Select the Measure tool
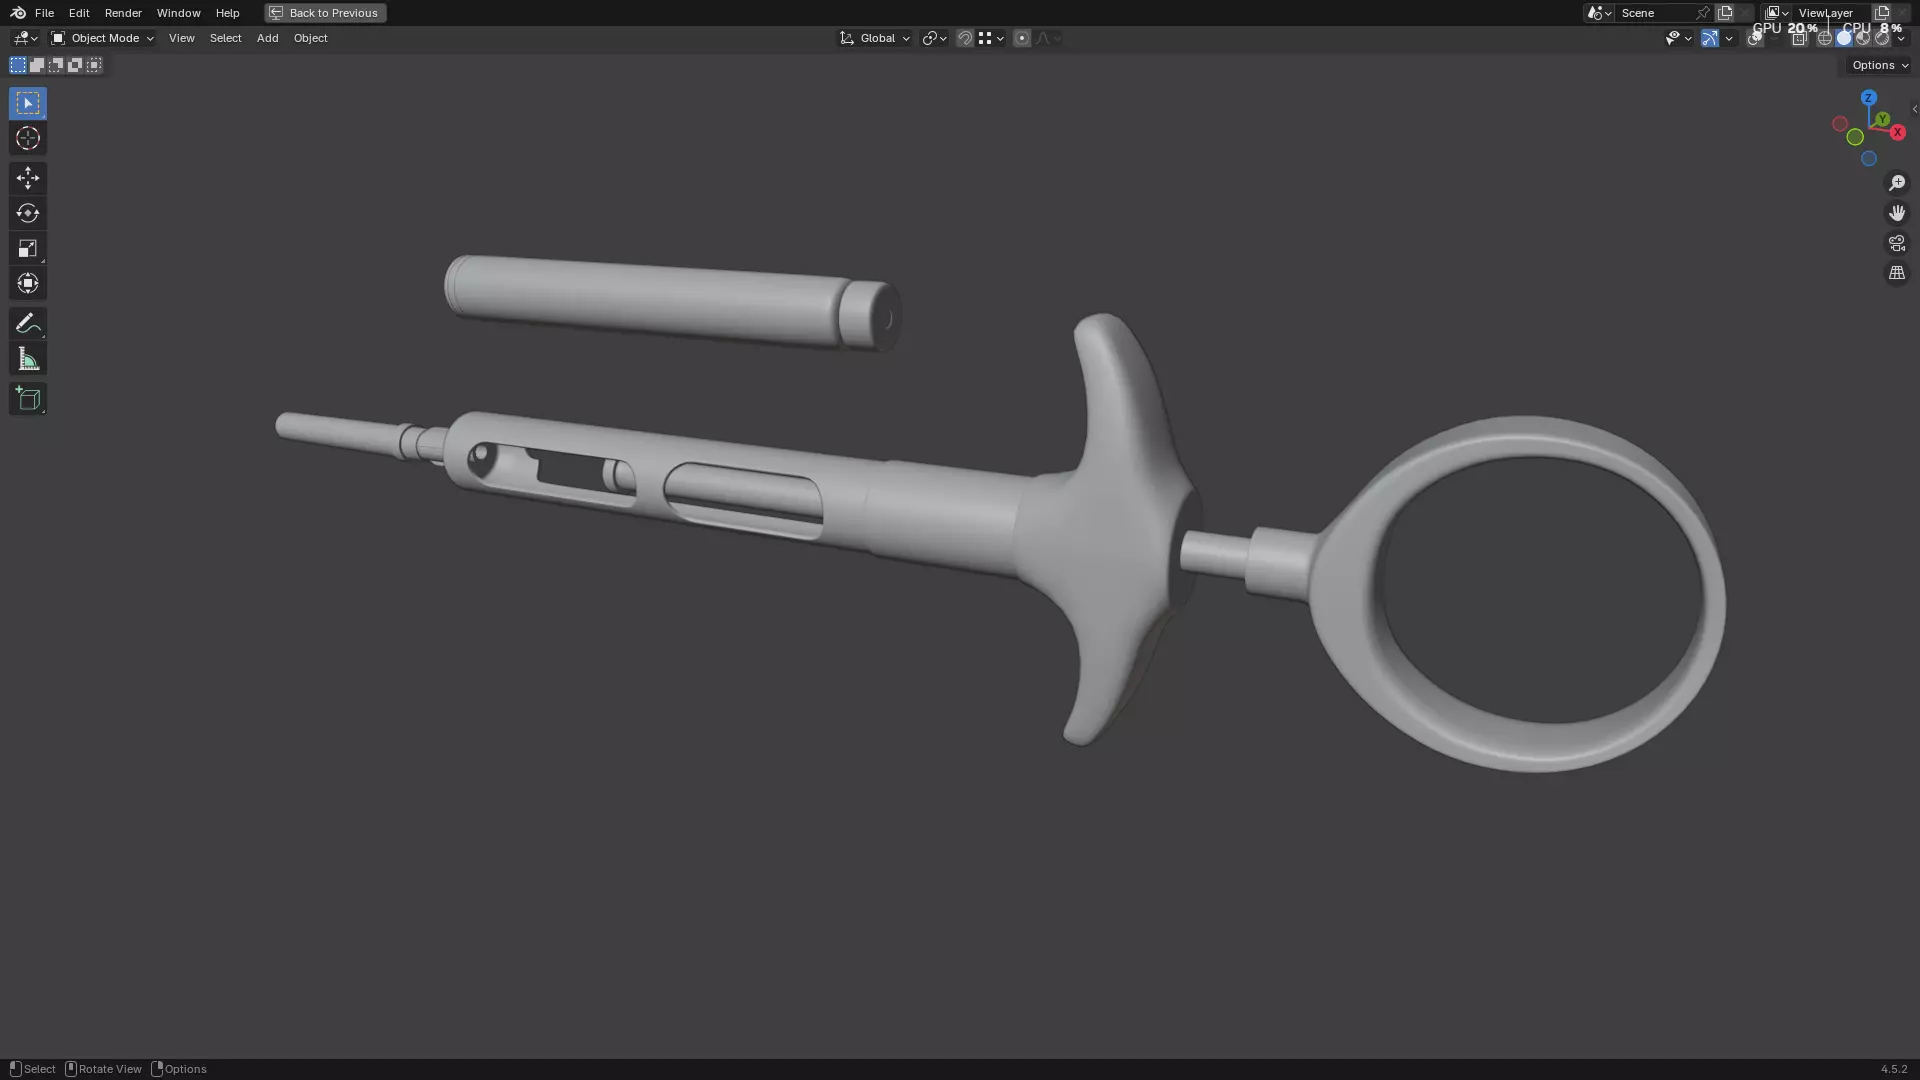The width and height of the screenshot is (1920, 1080). [x=28, y=359]
